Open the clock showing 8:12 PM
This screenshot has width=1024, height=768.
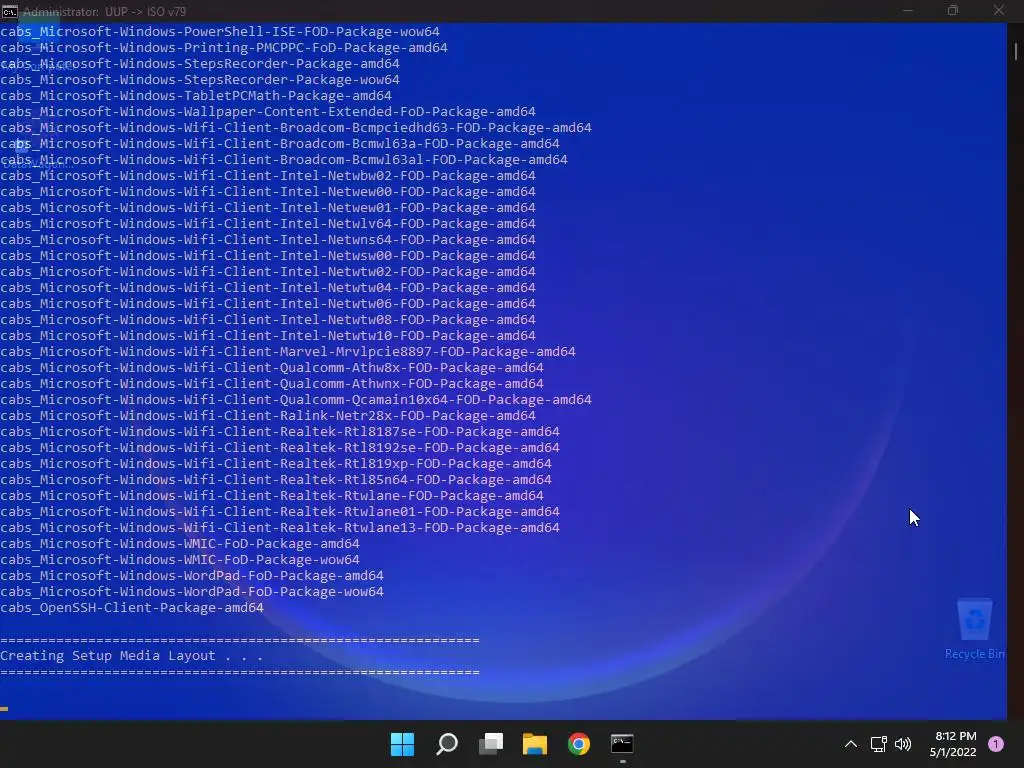coord(953,744)
